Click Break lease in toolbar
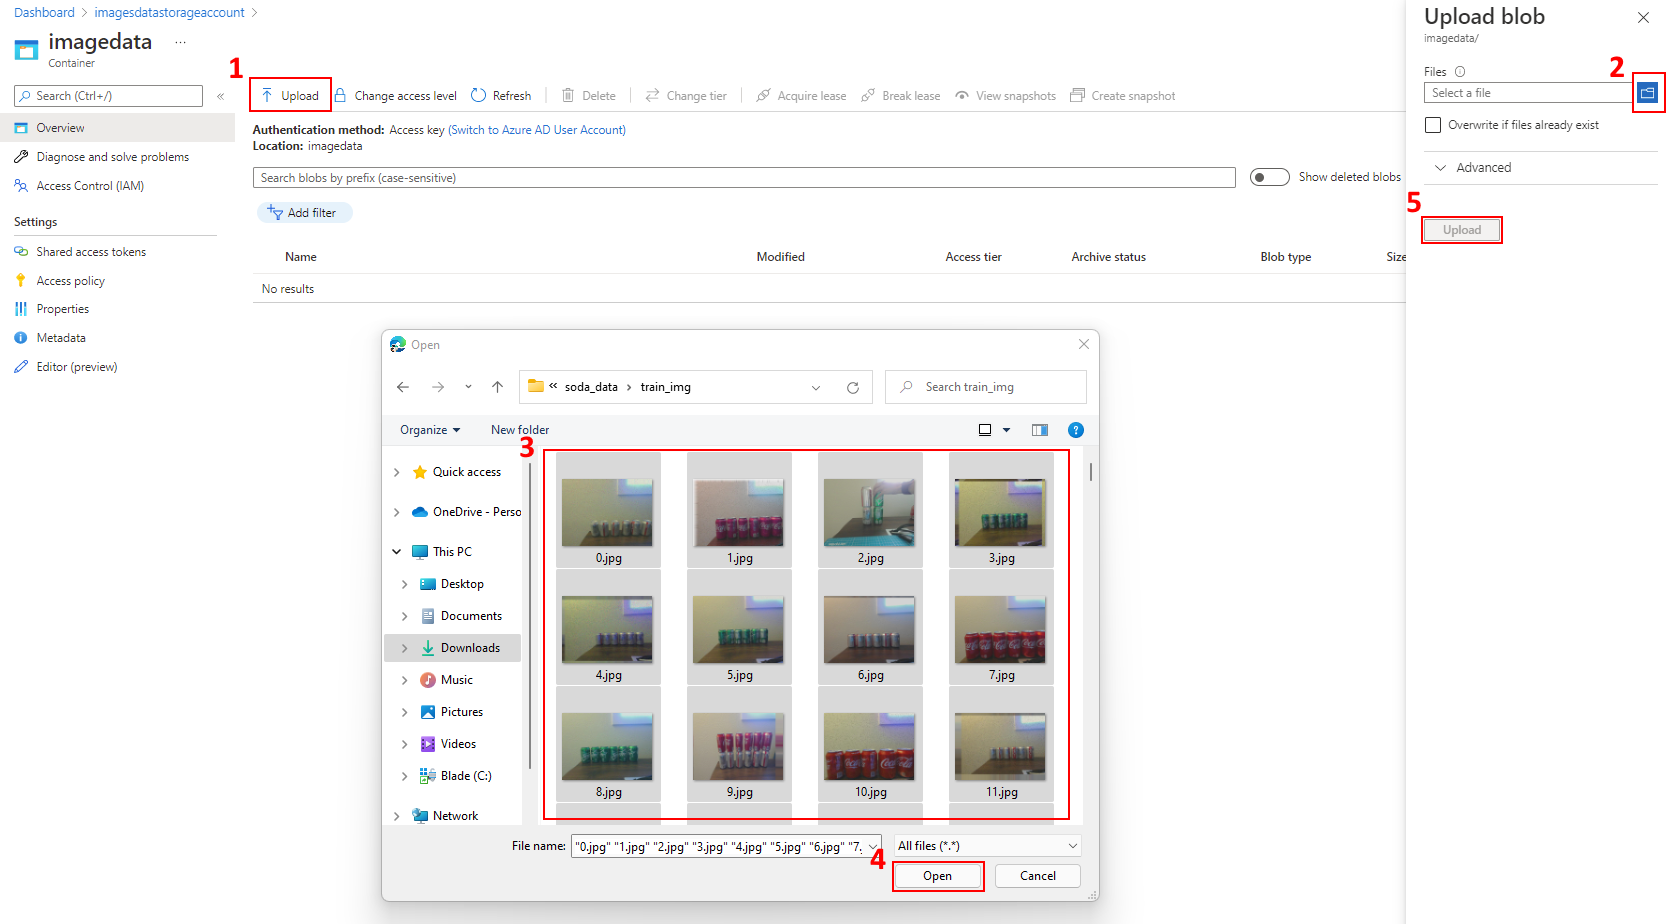 coord(900,96)
